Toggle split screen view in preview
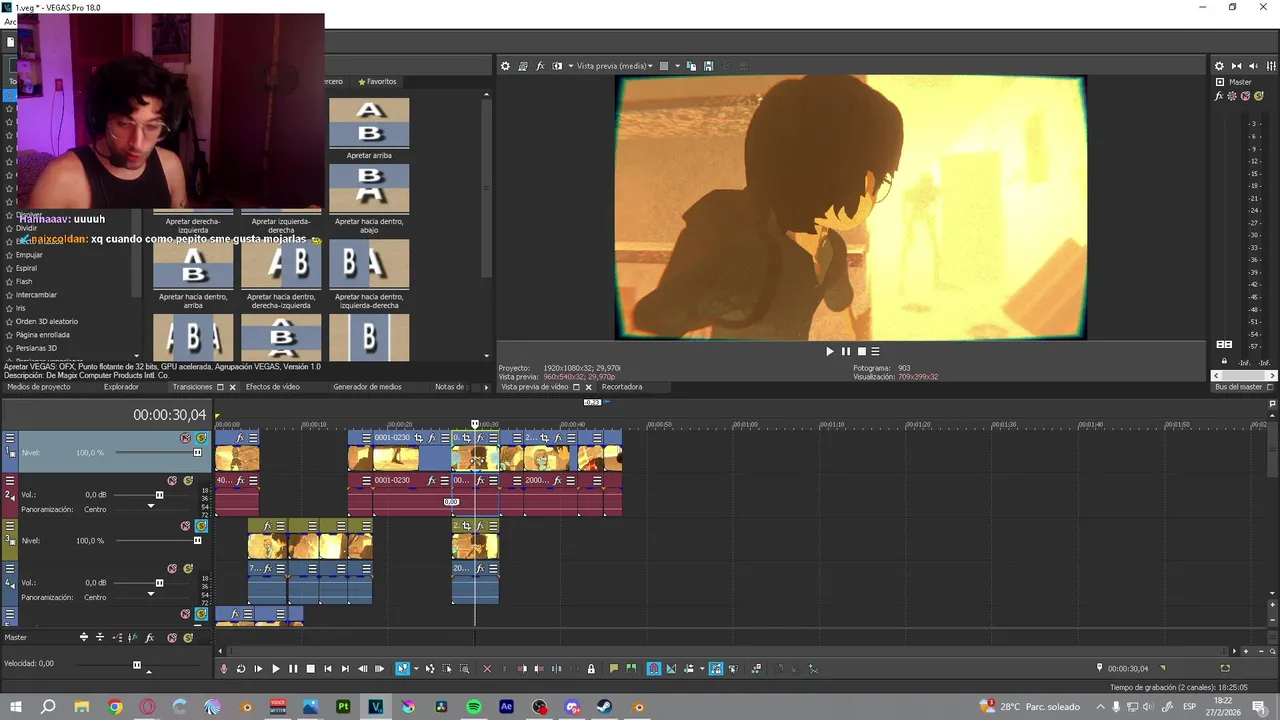Viewport: 1280px width, 720px height. (557, 66)
